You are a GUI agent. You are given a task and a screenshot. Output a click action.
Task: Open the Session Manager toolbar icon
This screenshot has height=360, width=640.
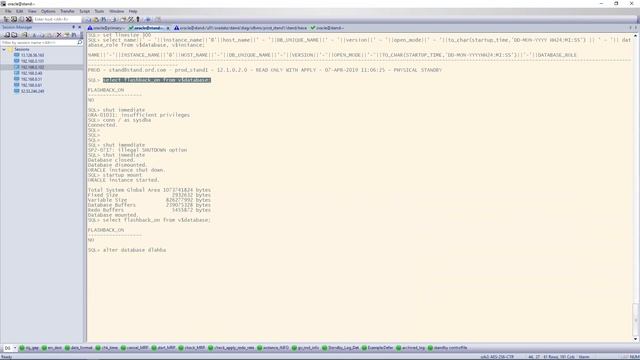coord(6,19)
